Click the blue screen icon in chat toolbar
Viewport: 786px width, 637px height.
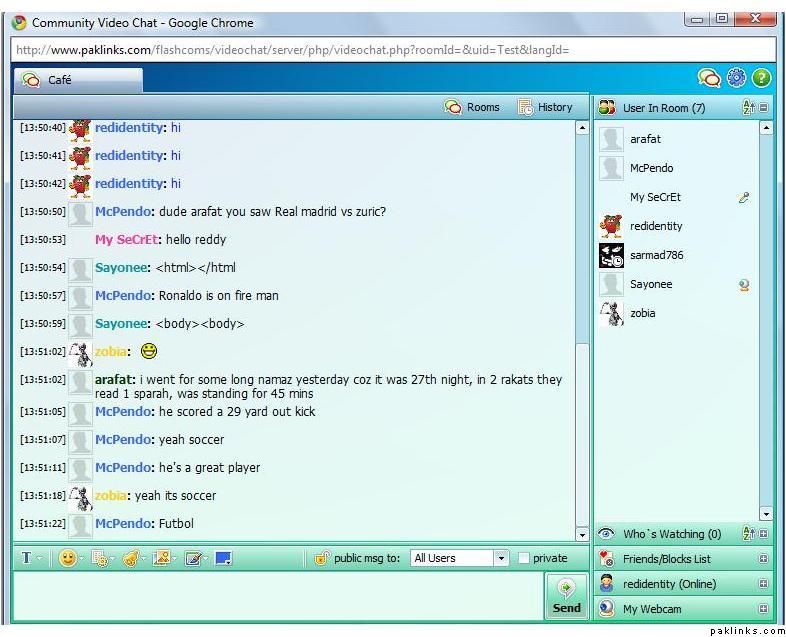click(223, 558)
